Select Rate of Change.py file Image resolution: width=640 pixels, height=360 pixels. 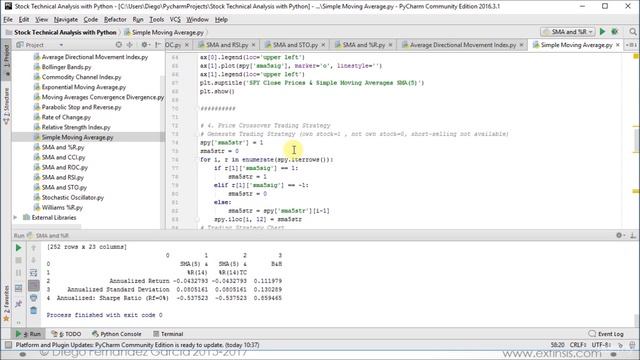pyautogui.click(x=66, y=117)
